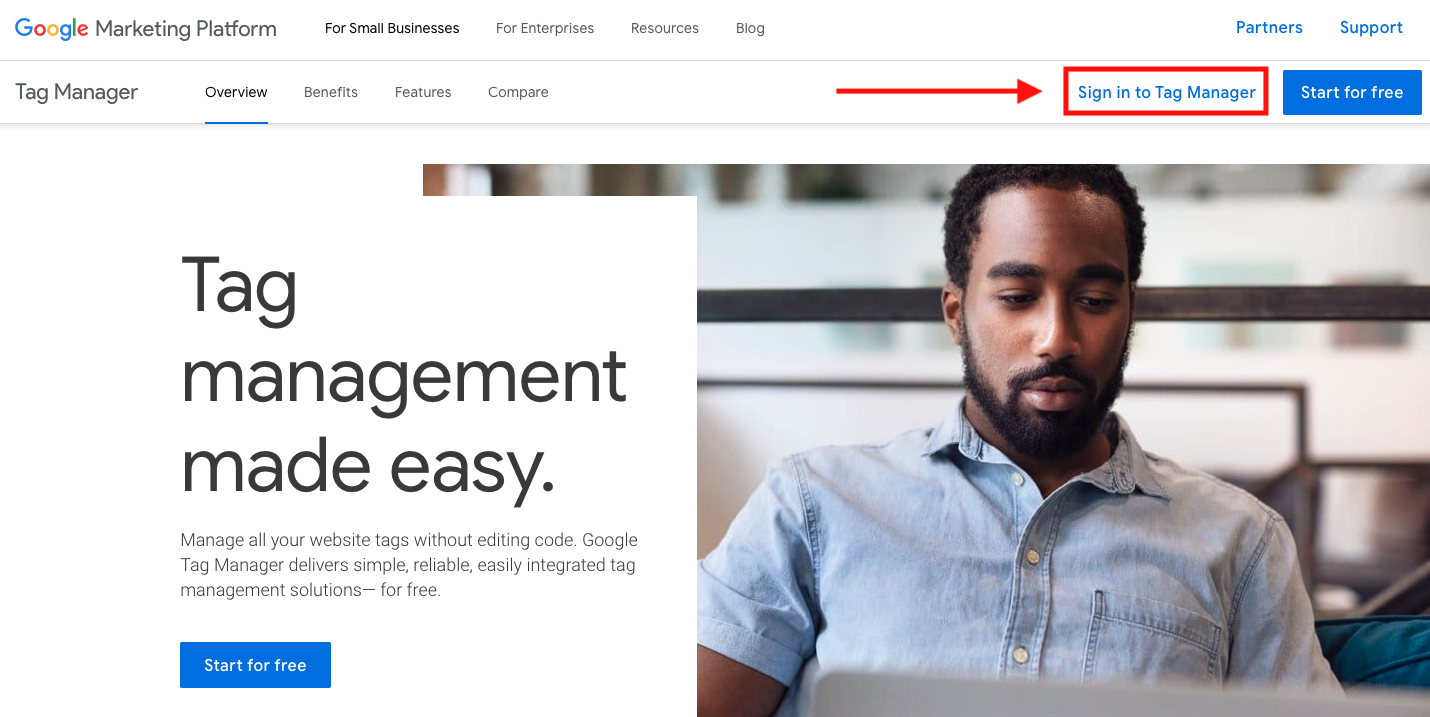Click the colorful Google wordmark logo
Image resolution: width=1430 pixels, height=717 pixels.
click(52, 29)
